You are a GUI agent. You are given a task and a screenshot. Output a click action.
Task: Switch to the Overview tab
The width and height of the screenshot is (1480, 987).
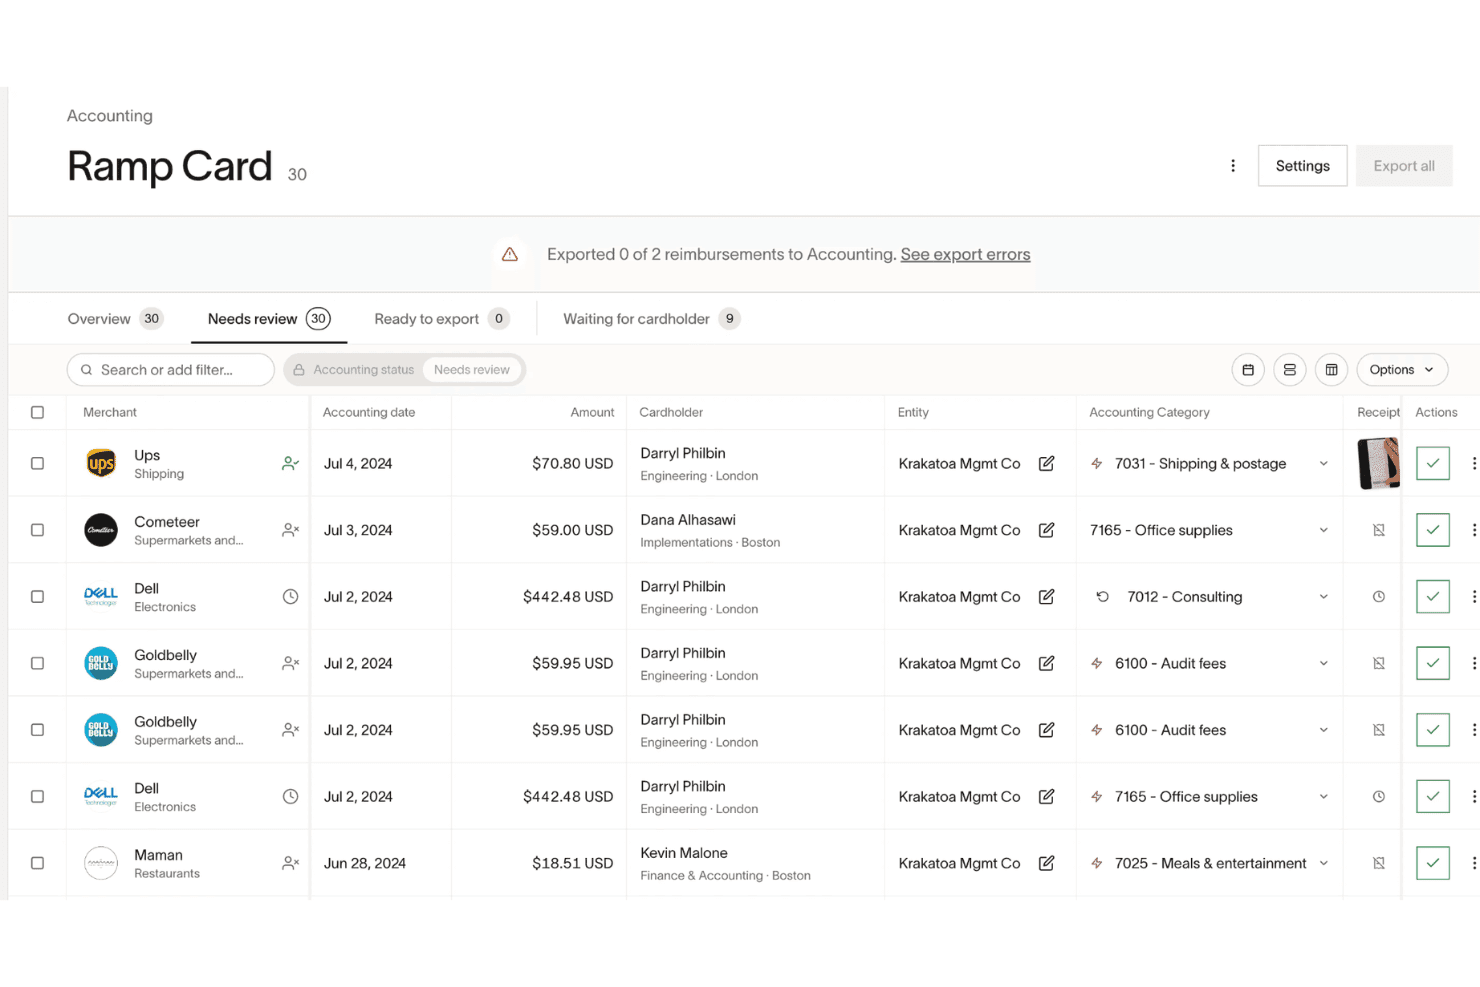115,319
